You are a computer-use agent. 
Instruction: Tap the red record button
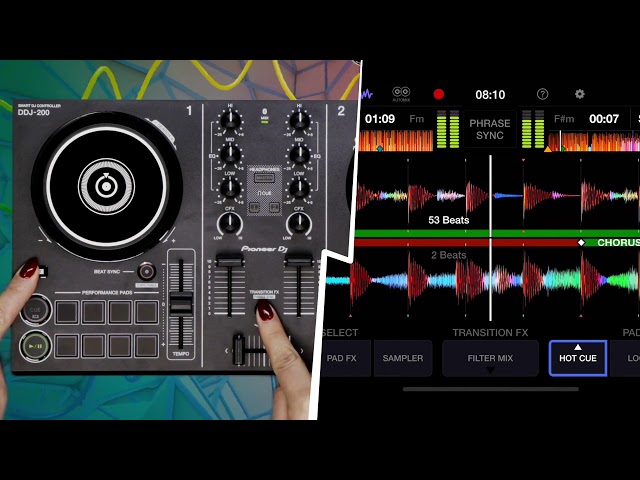point(439,94)
